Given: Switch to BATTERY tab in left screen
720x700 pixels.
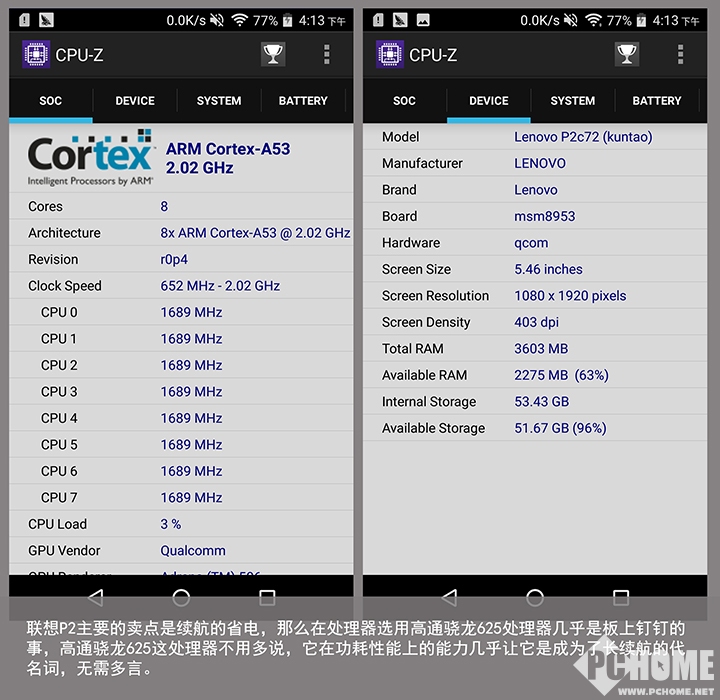Looking at the screenshot, I should coord(303,101).
